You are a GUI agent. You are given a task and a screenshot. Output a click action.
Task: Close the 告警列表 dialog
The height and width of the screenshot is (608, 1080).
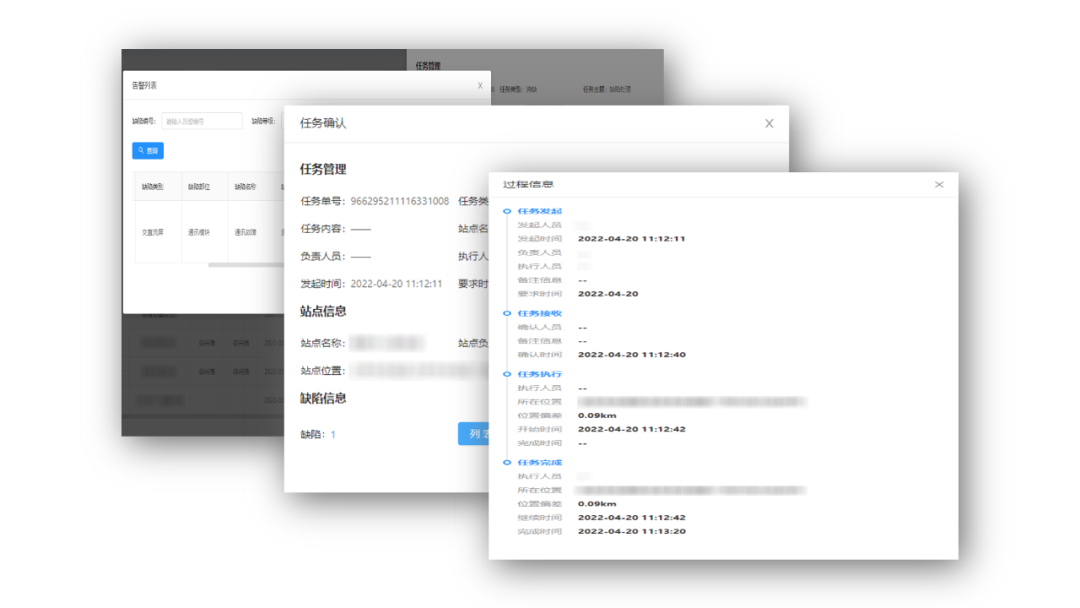(480, 85)
